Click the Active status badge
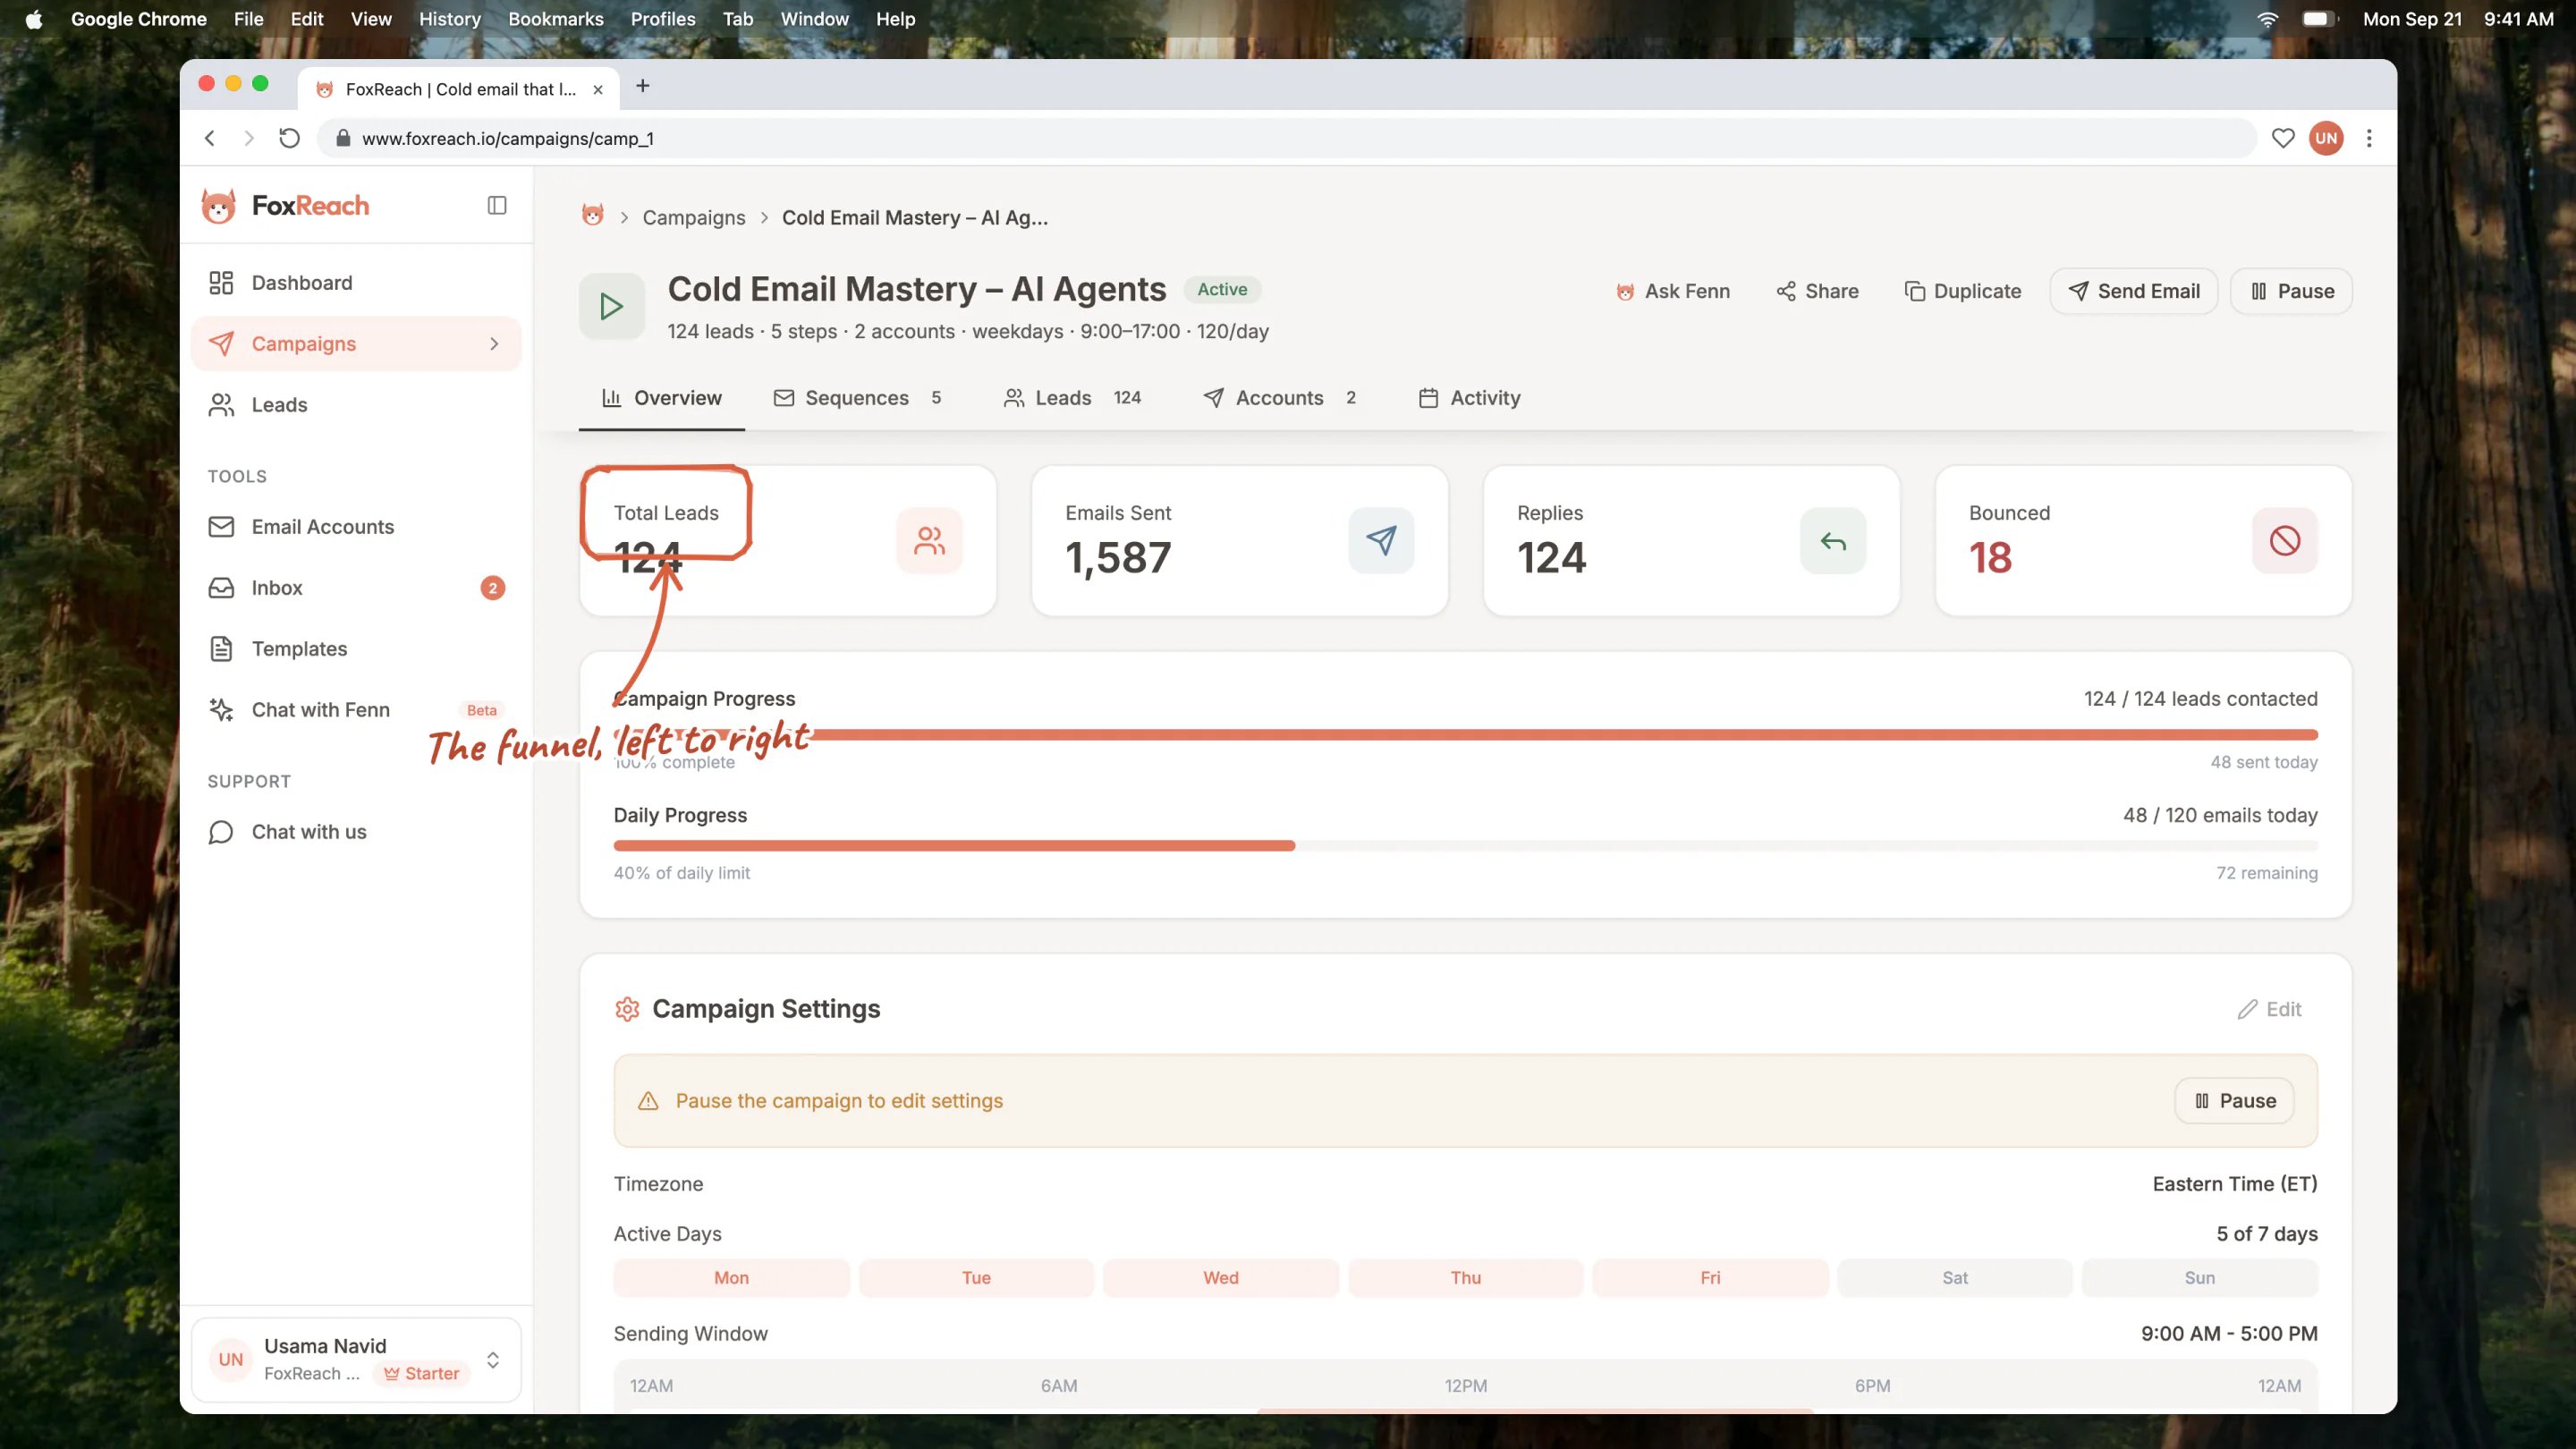2576x1449 pixels. click(1222, 289)
